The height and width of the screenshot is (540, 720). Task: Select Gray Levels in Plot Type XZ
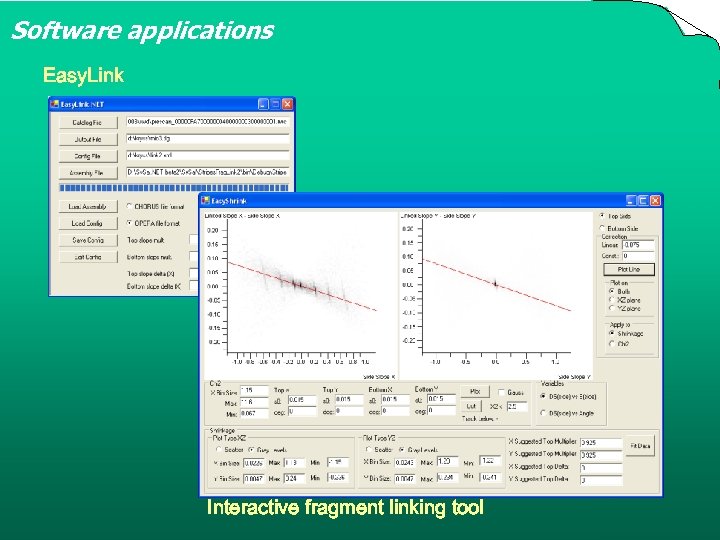[252, 450]
